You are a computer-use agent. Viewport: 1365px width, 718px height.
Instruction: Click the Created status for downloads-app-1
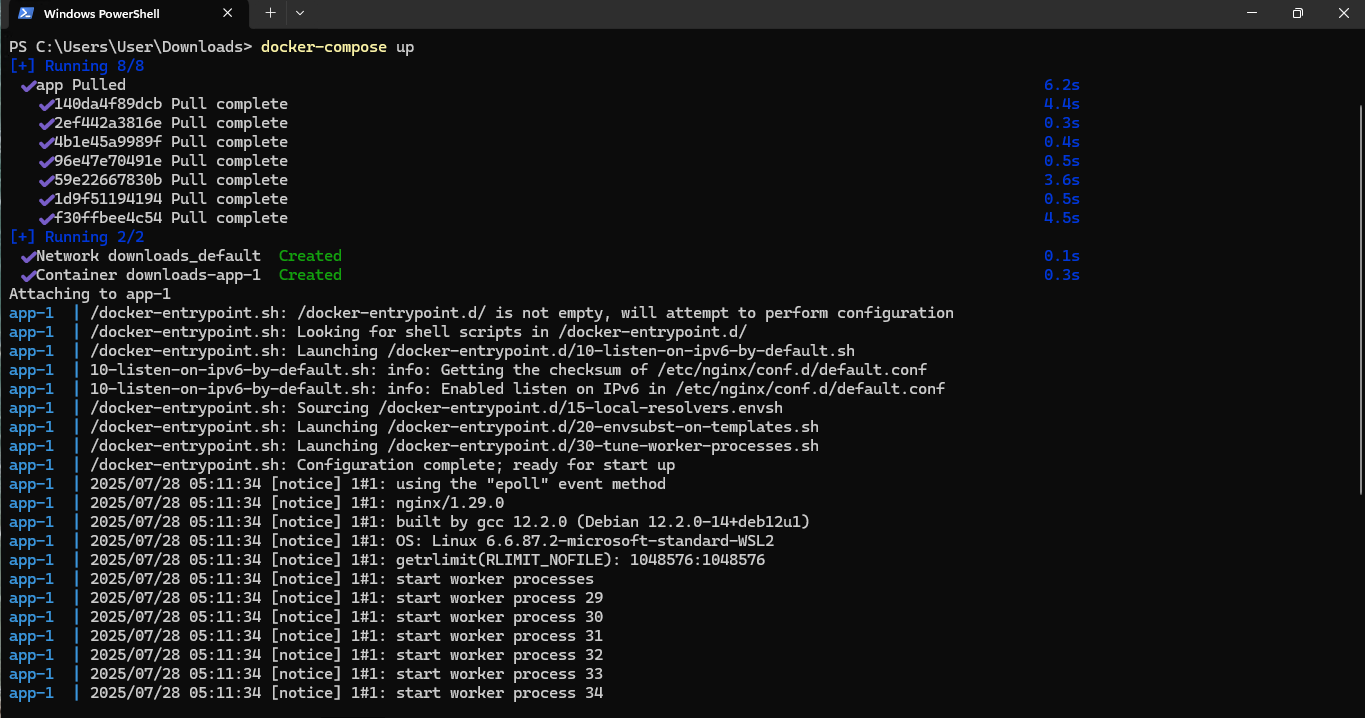(310, 275)
